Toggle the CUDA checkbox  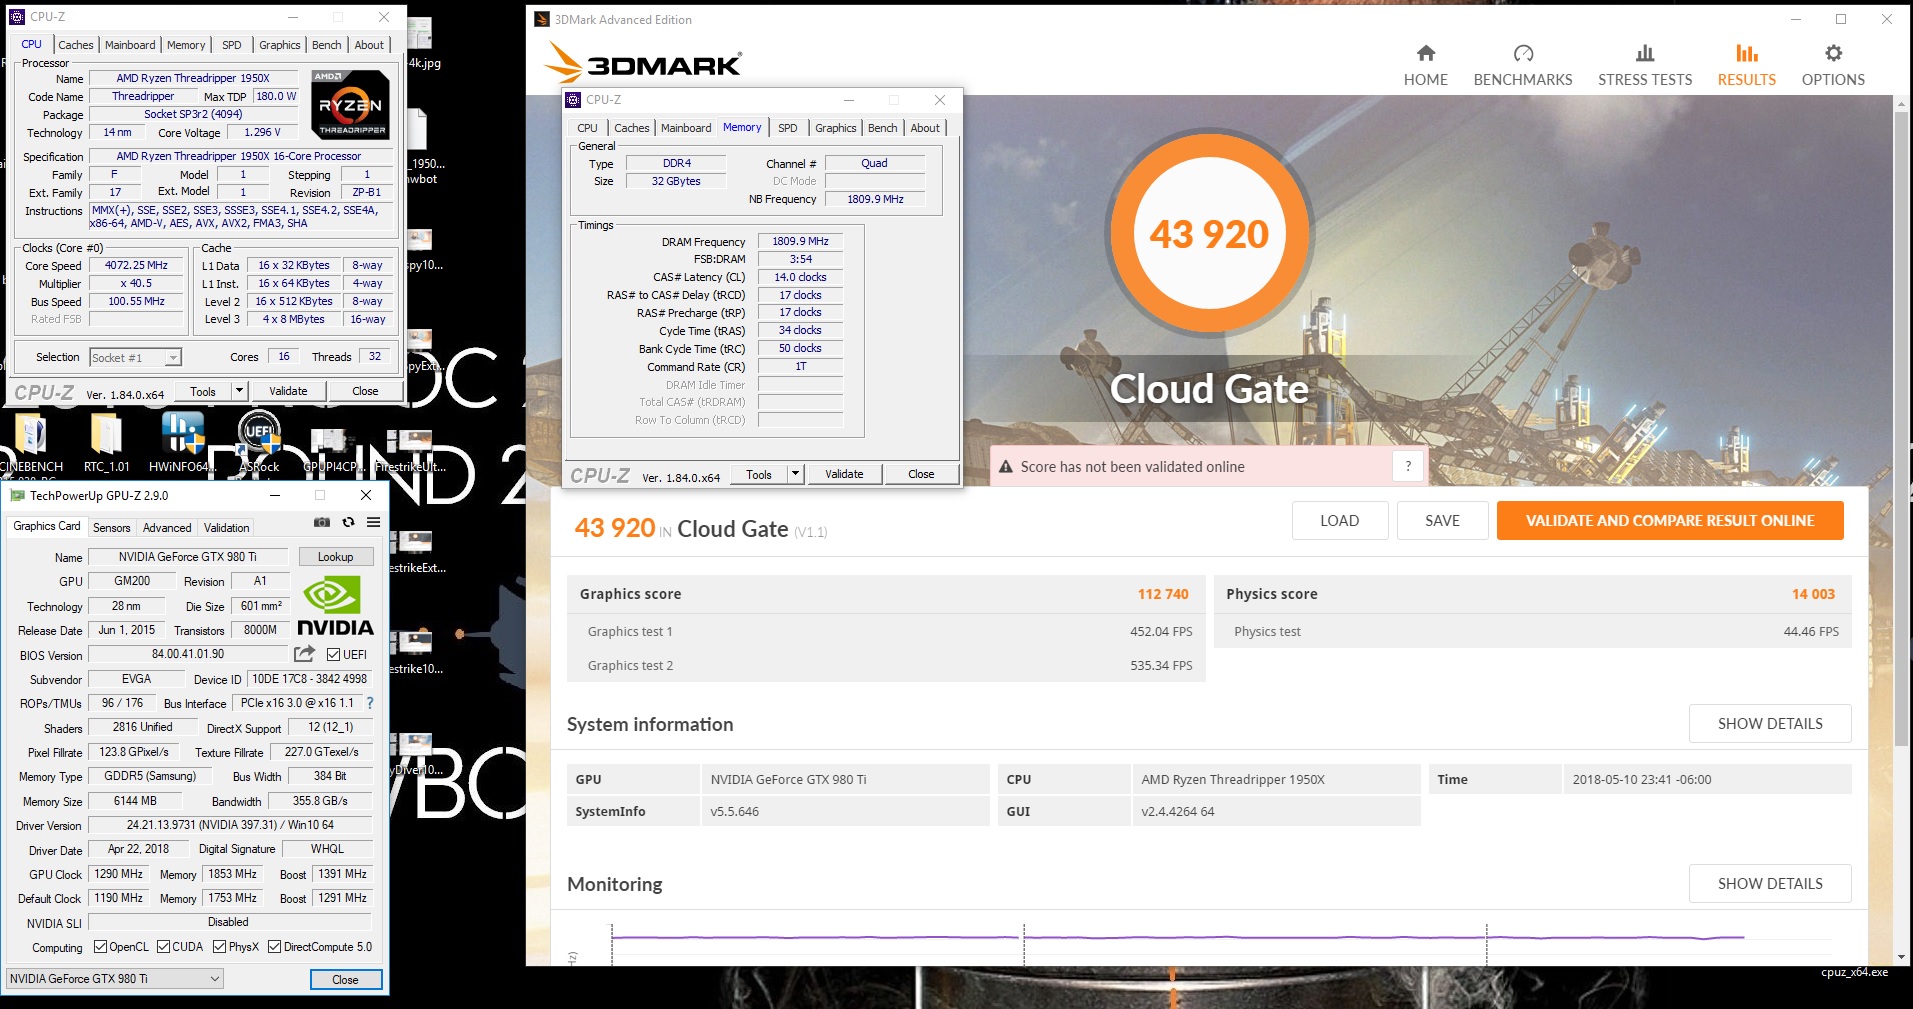click(x=163, y=947)
